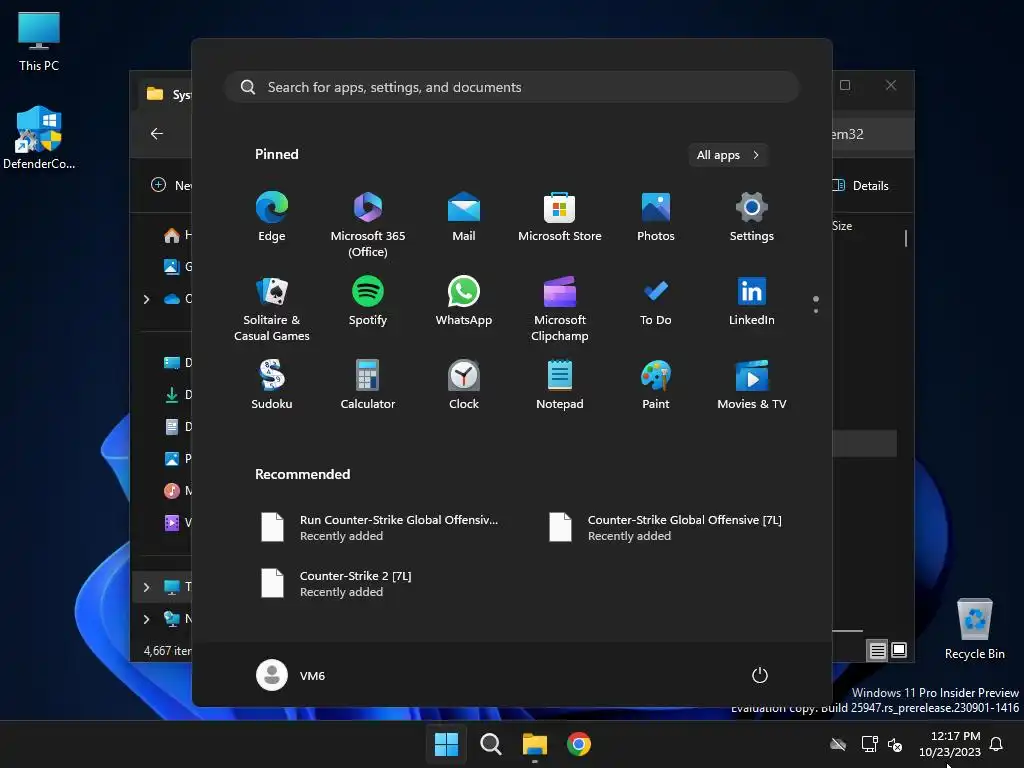Open Recycle Bin on desktop

pyautogui.click(x=974, y=629)
